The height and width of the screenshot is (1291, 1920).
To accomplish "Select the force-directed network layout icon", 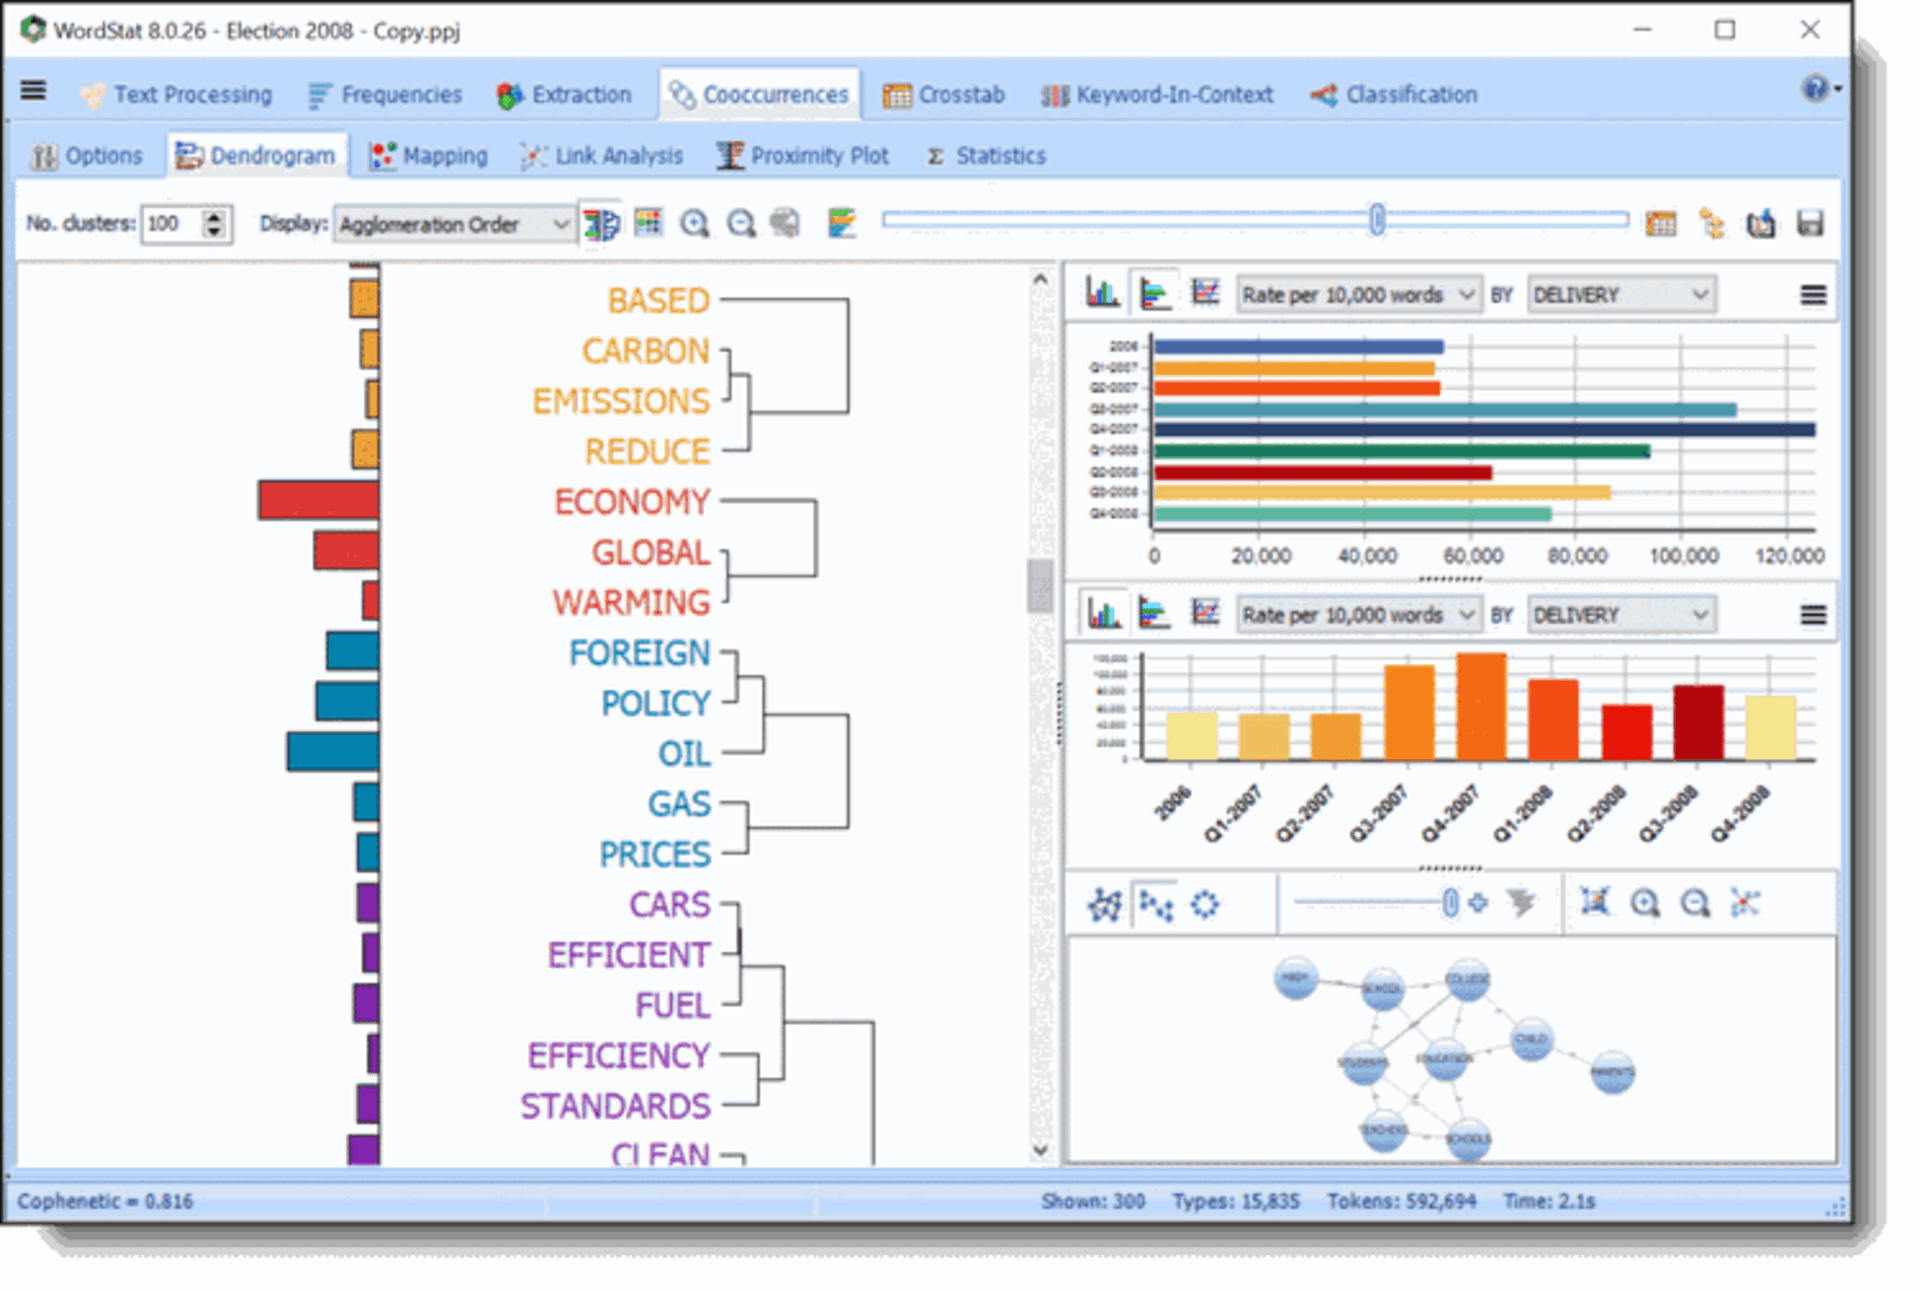I will click(x=1104, y=903).
